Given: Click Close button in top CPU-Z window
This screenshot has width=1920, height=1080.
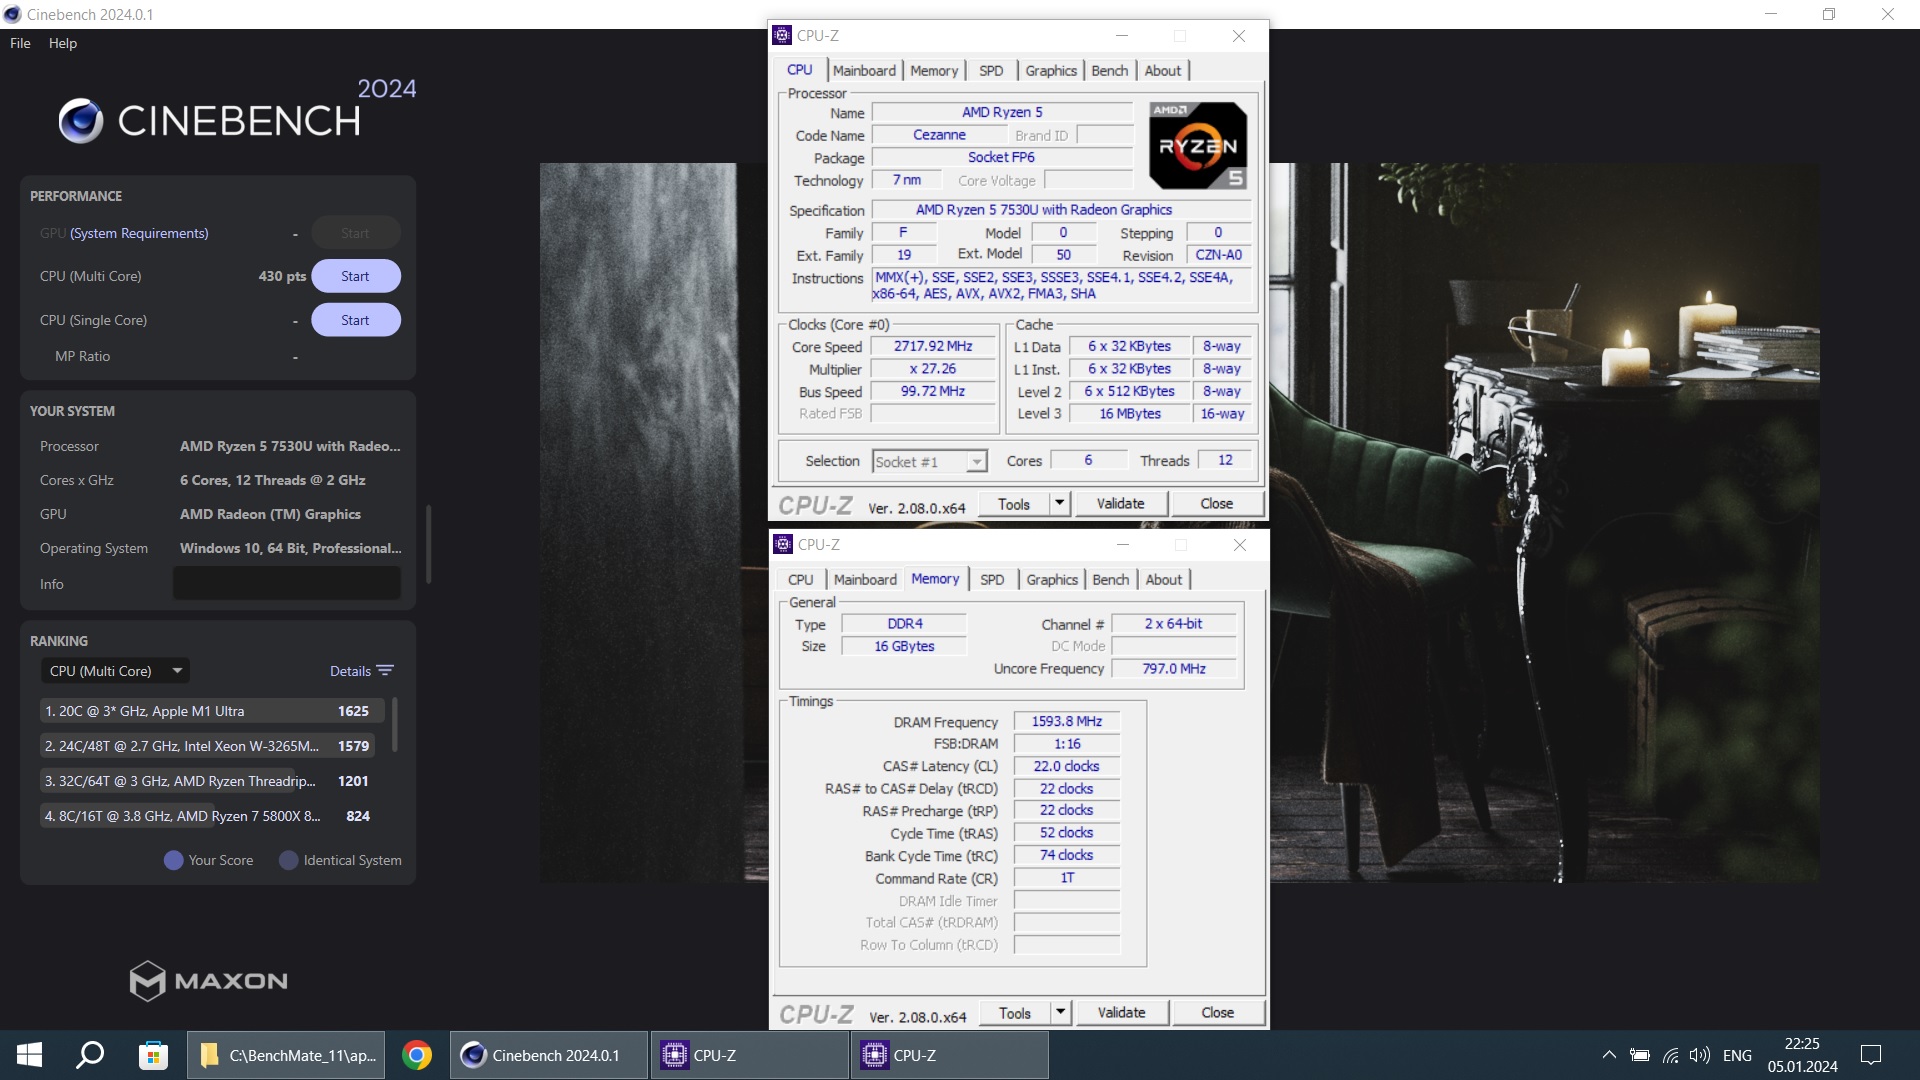Looking at the screenshot, I should (1217, 504).
